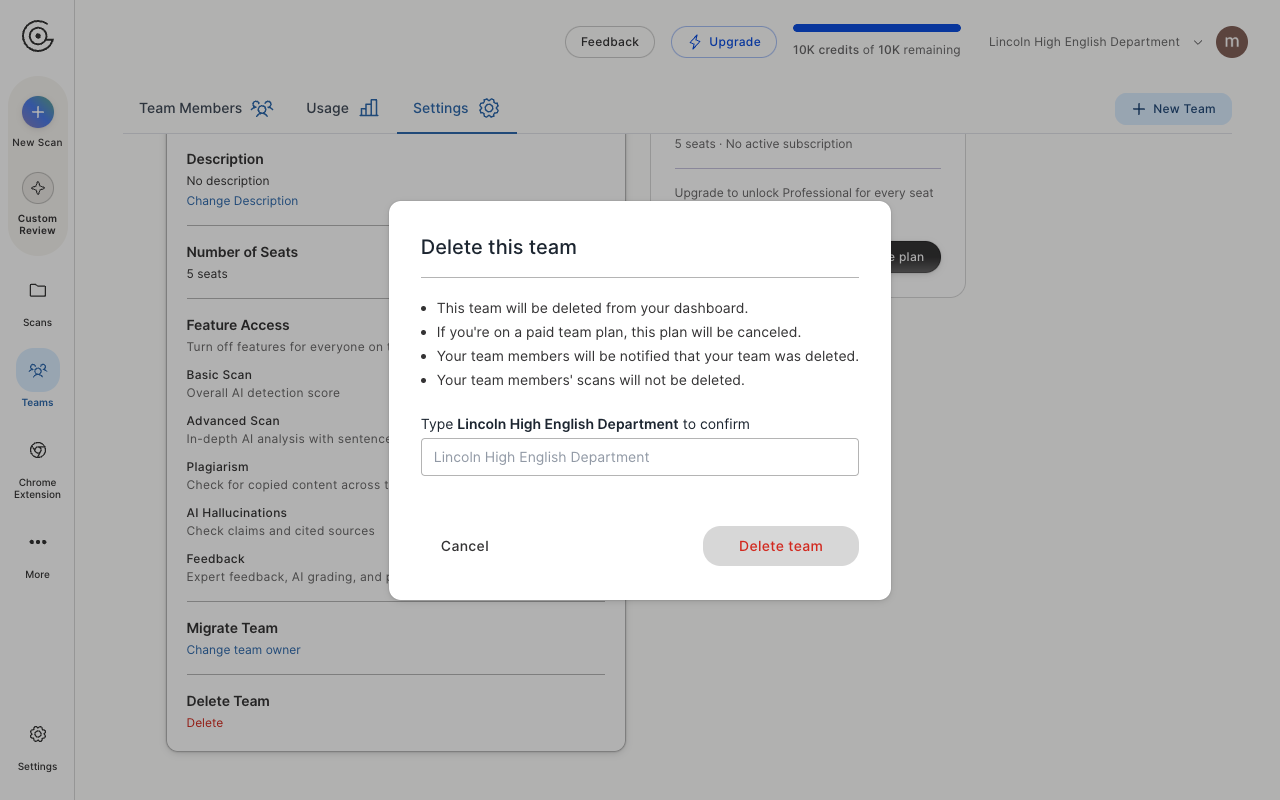Switch to the Usage tab

point(342,108)
